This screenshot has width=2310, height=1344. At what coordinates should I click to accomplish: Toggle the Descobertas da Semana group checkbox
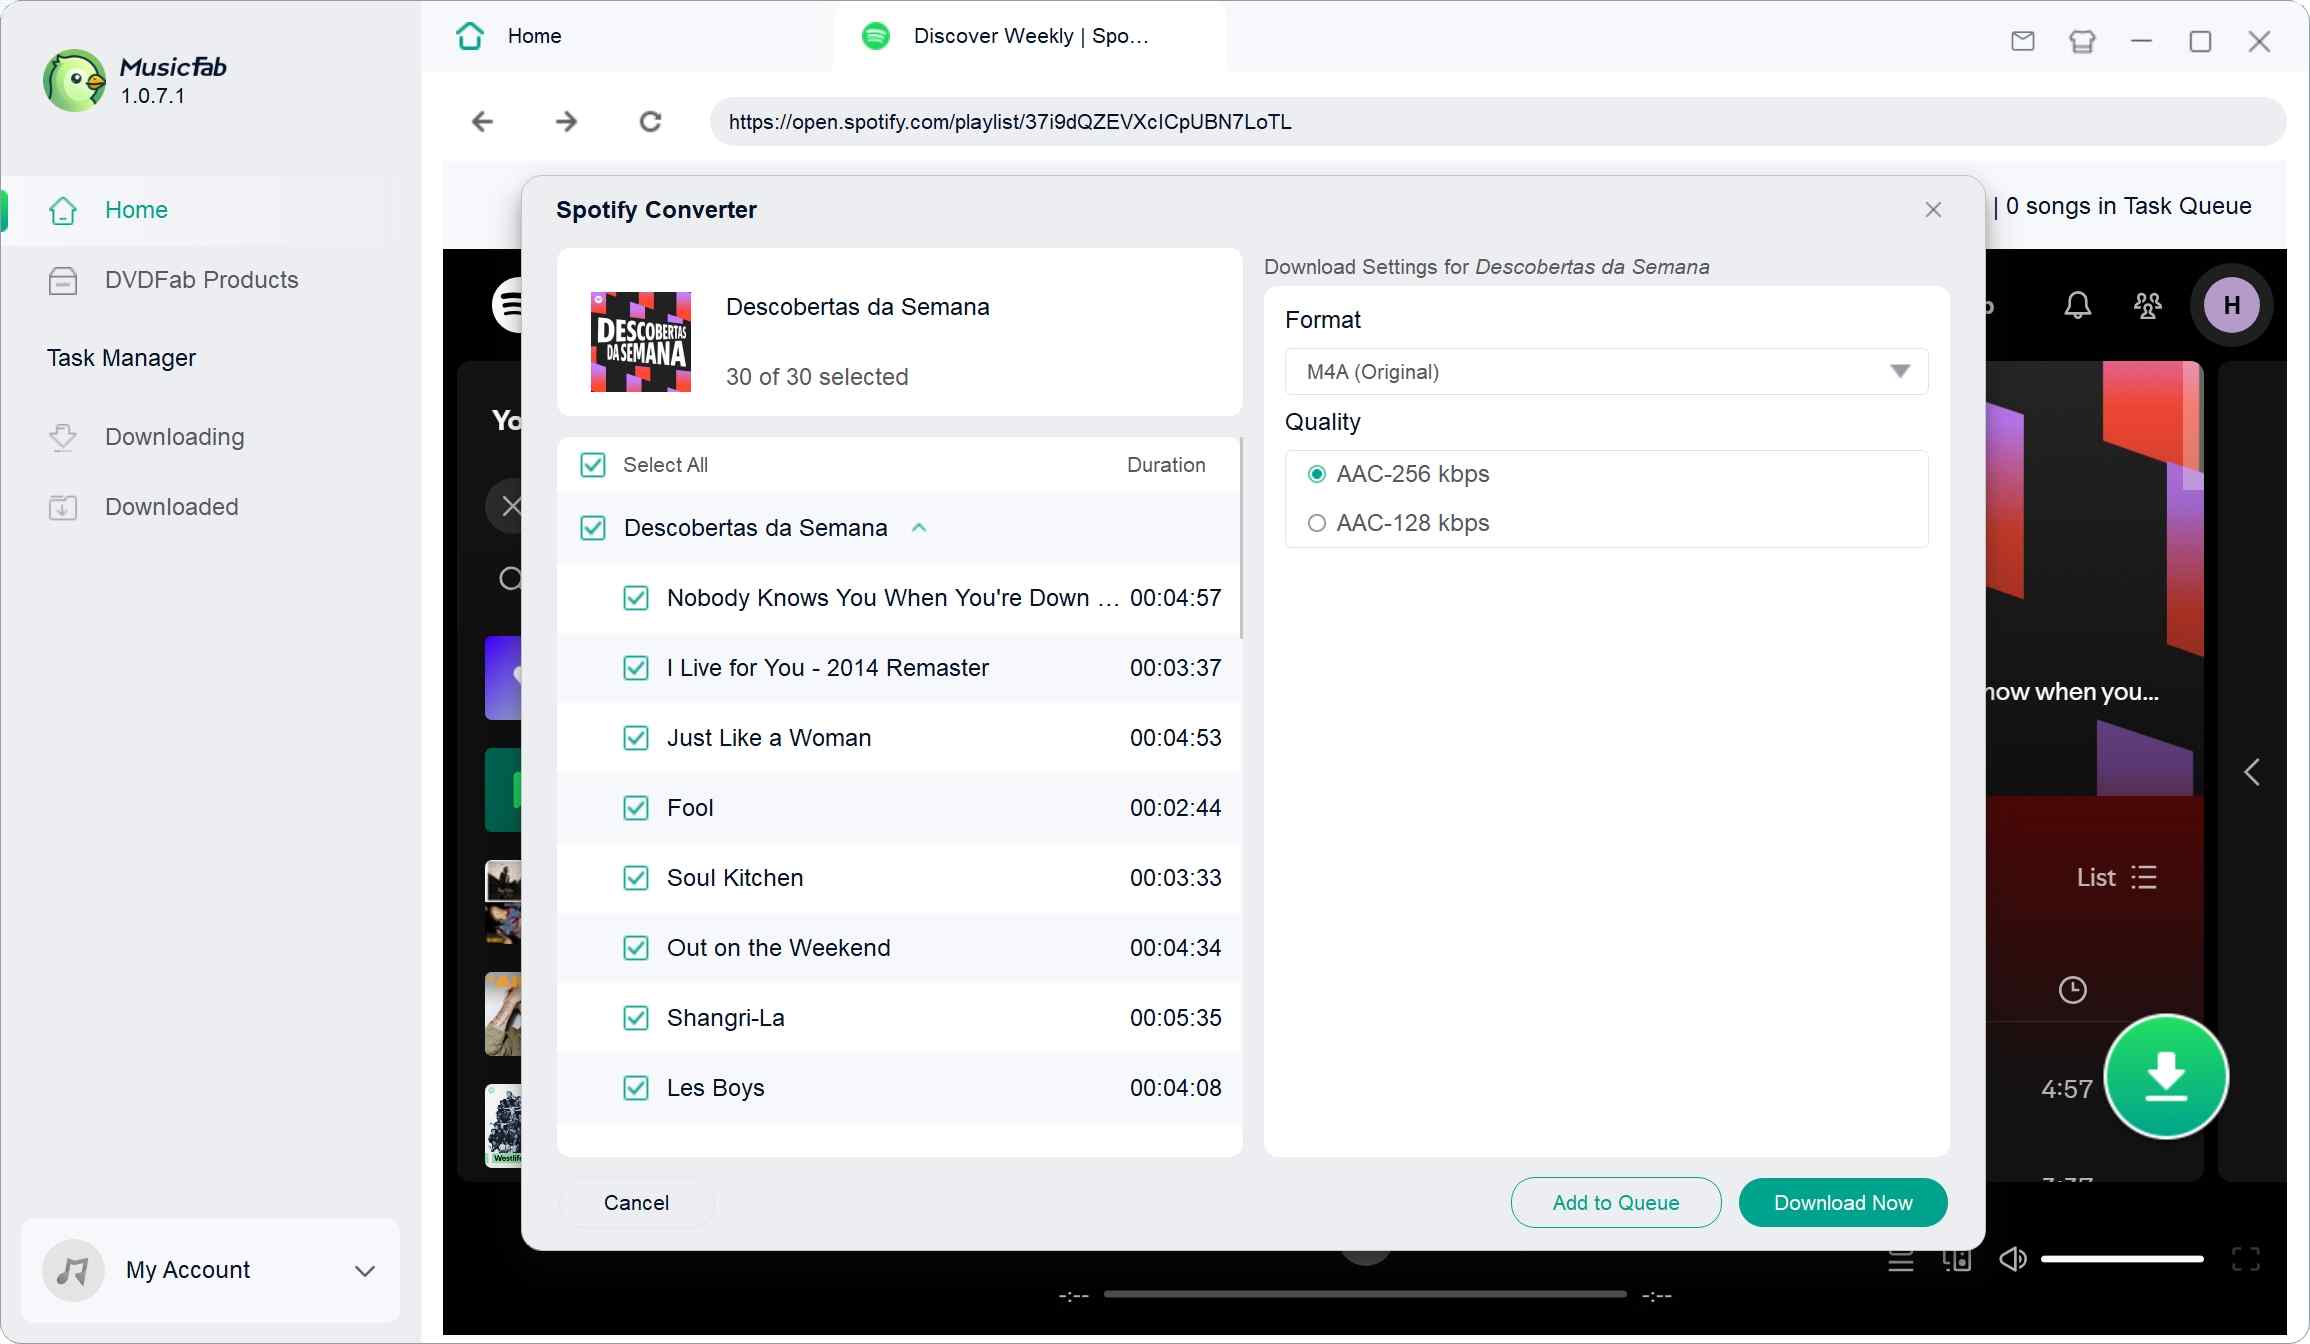click(593, 528)
